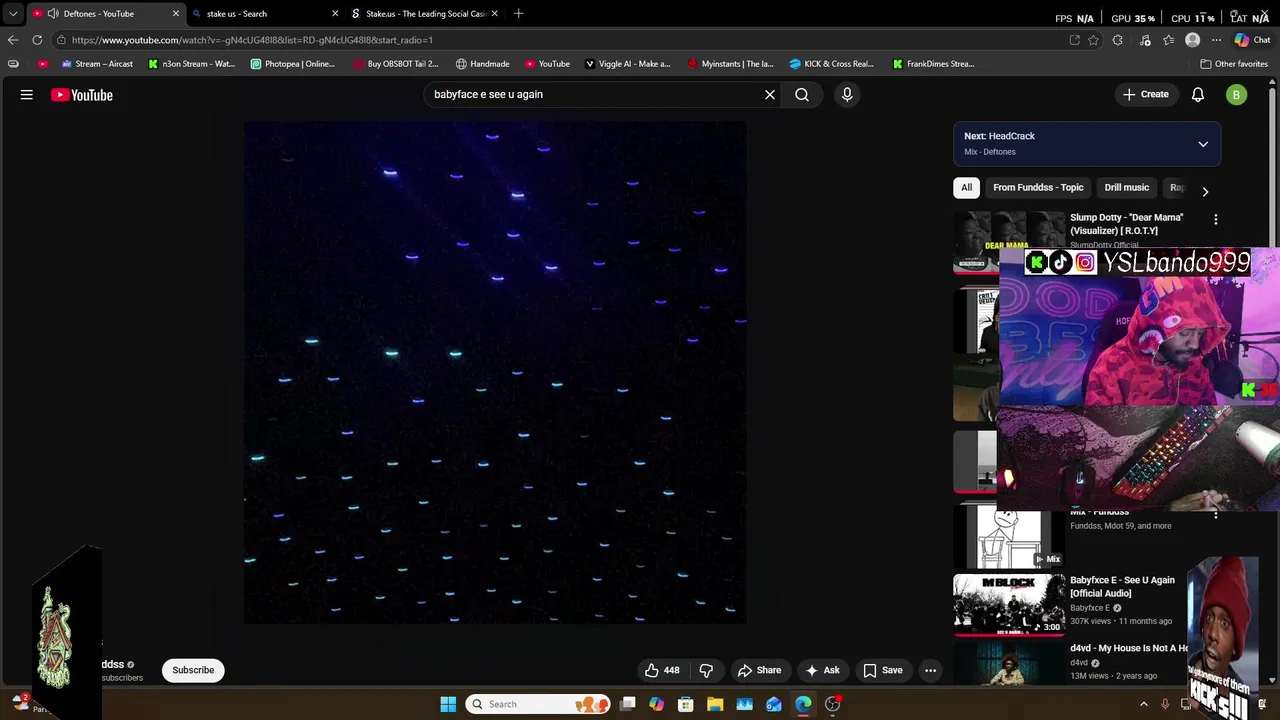Open more actions for the video
Image resolution: width=1280 pixels, height=720 pixels.
931,670
